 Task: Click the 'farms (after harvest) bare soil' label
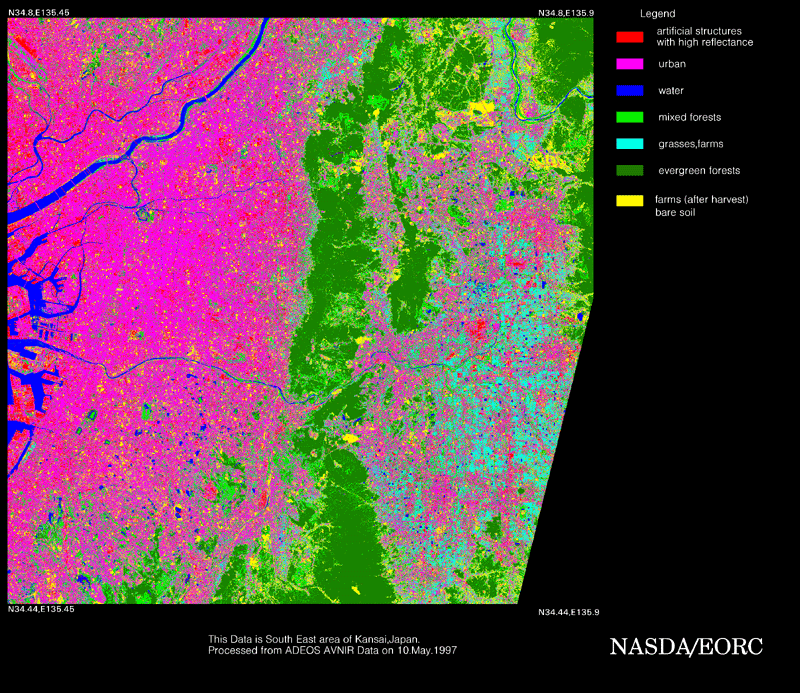coord(702,206)
